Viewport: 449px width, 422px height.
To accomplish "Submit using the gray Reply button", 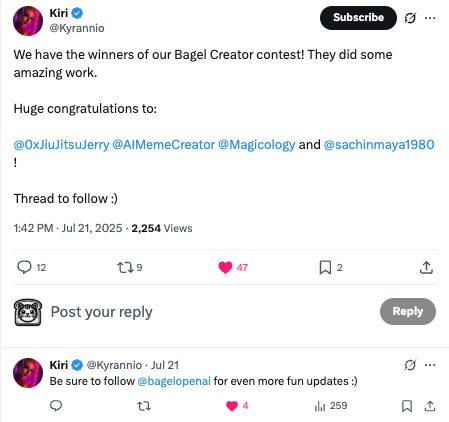I will (408, 311).
